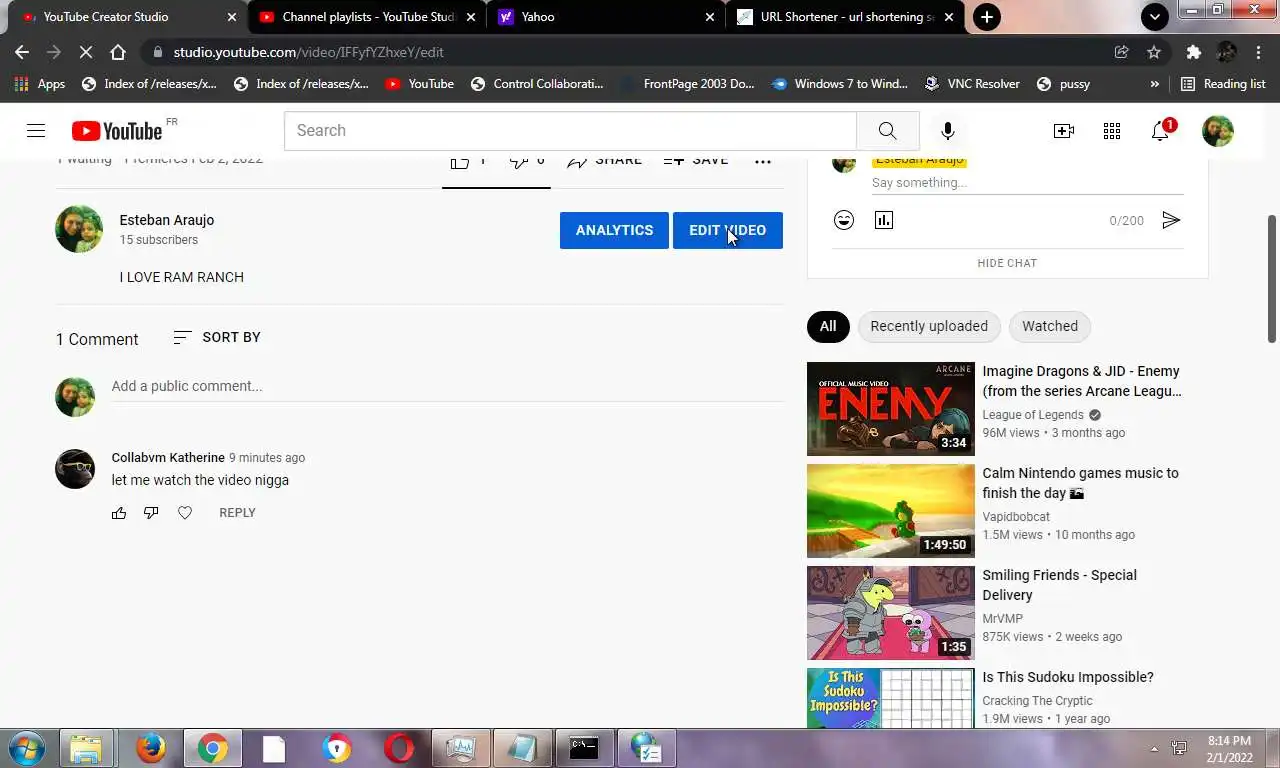Screen dimensions: 1280x768
Task: Open the Apps bookmark shortcut
Action: point(40,84)
